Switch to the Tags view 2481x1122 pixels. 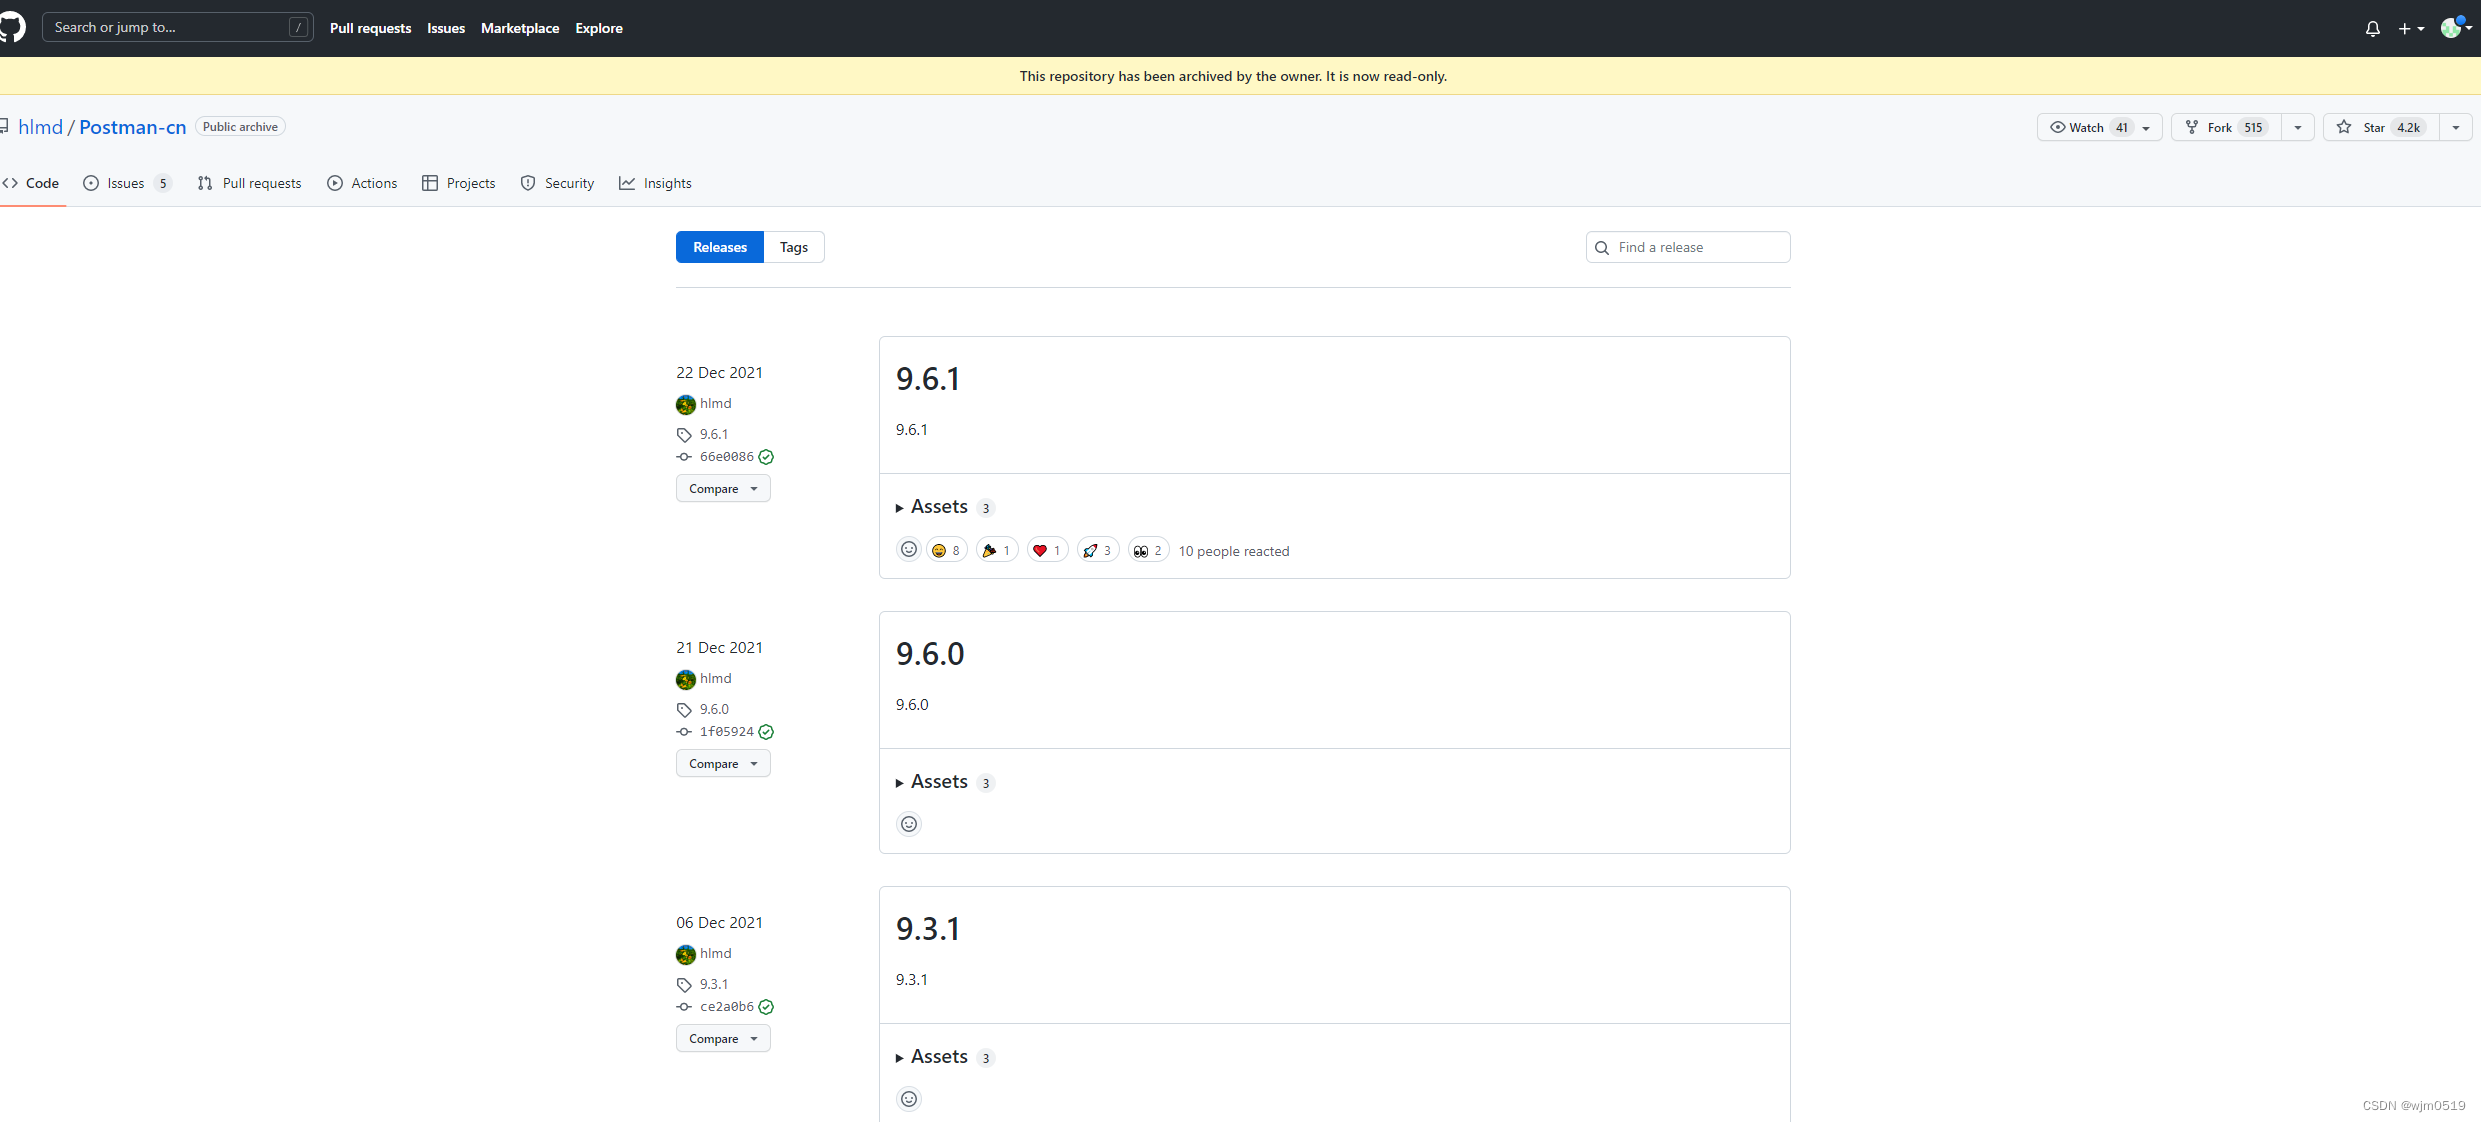pyautogui.click(x=794, y=247)
